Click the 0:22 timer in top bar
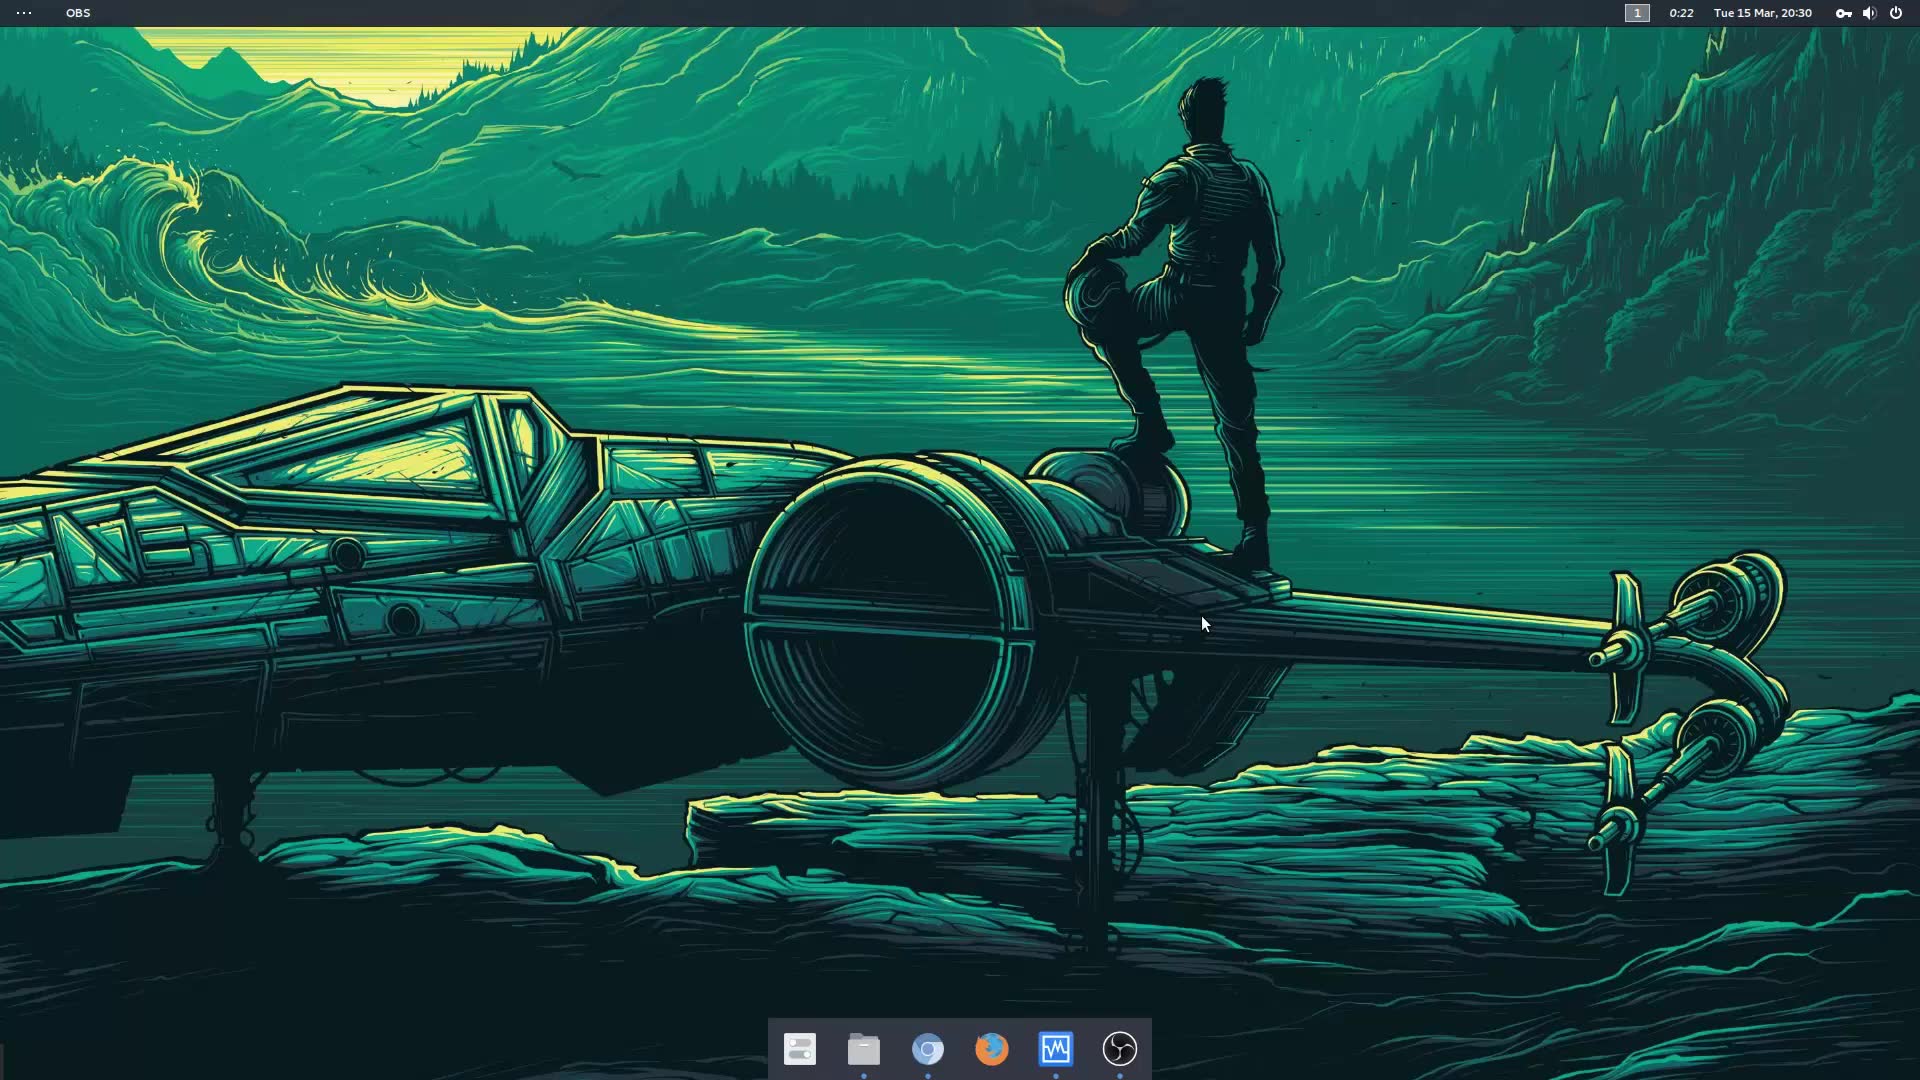This screenshot has width=1920, height=1080. [1681, 13]
